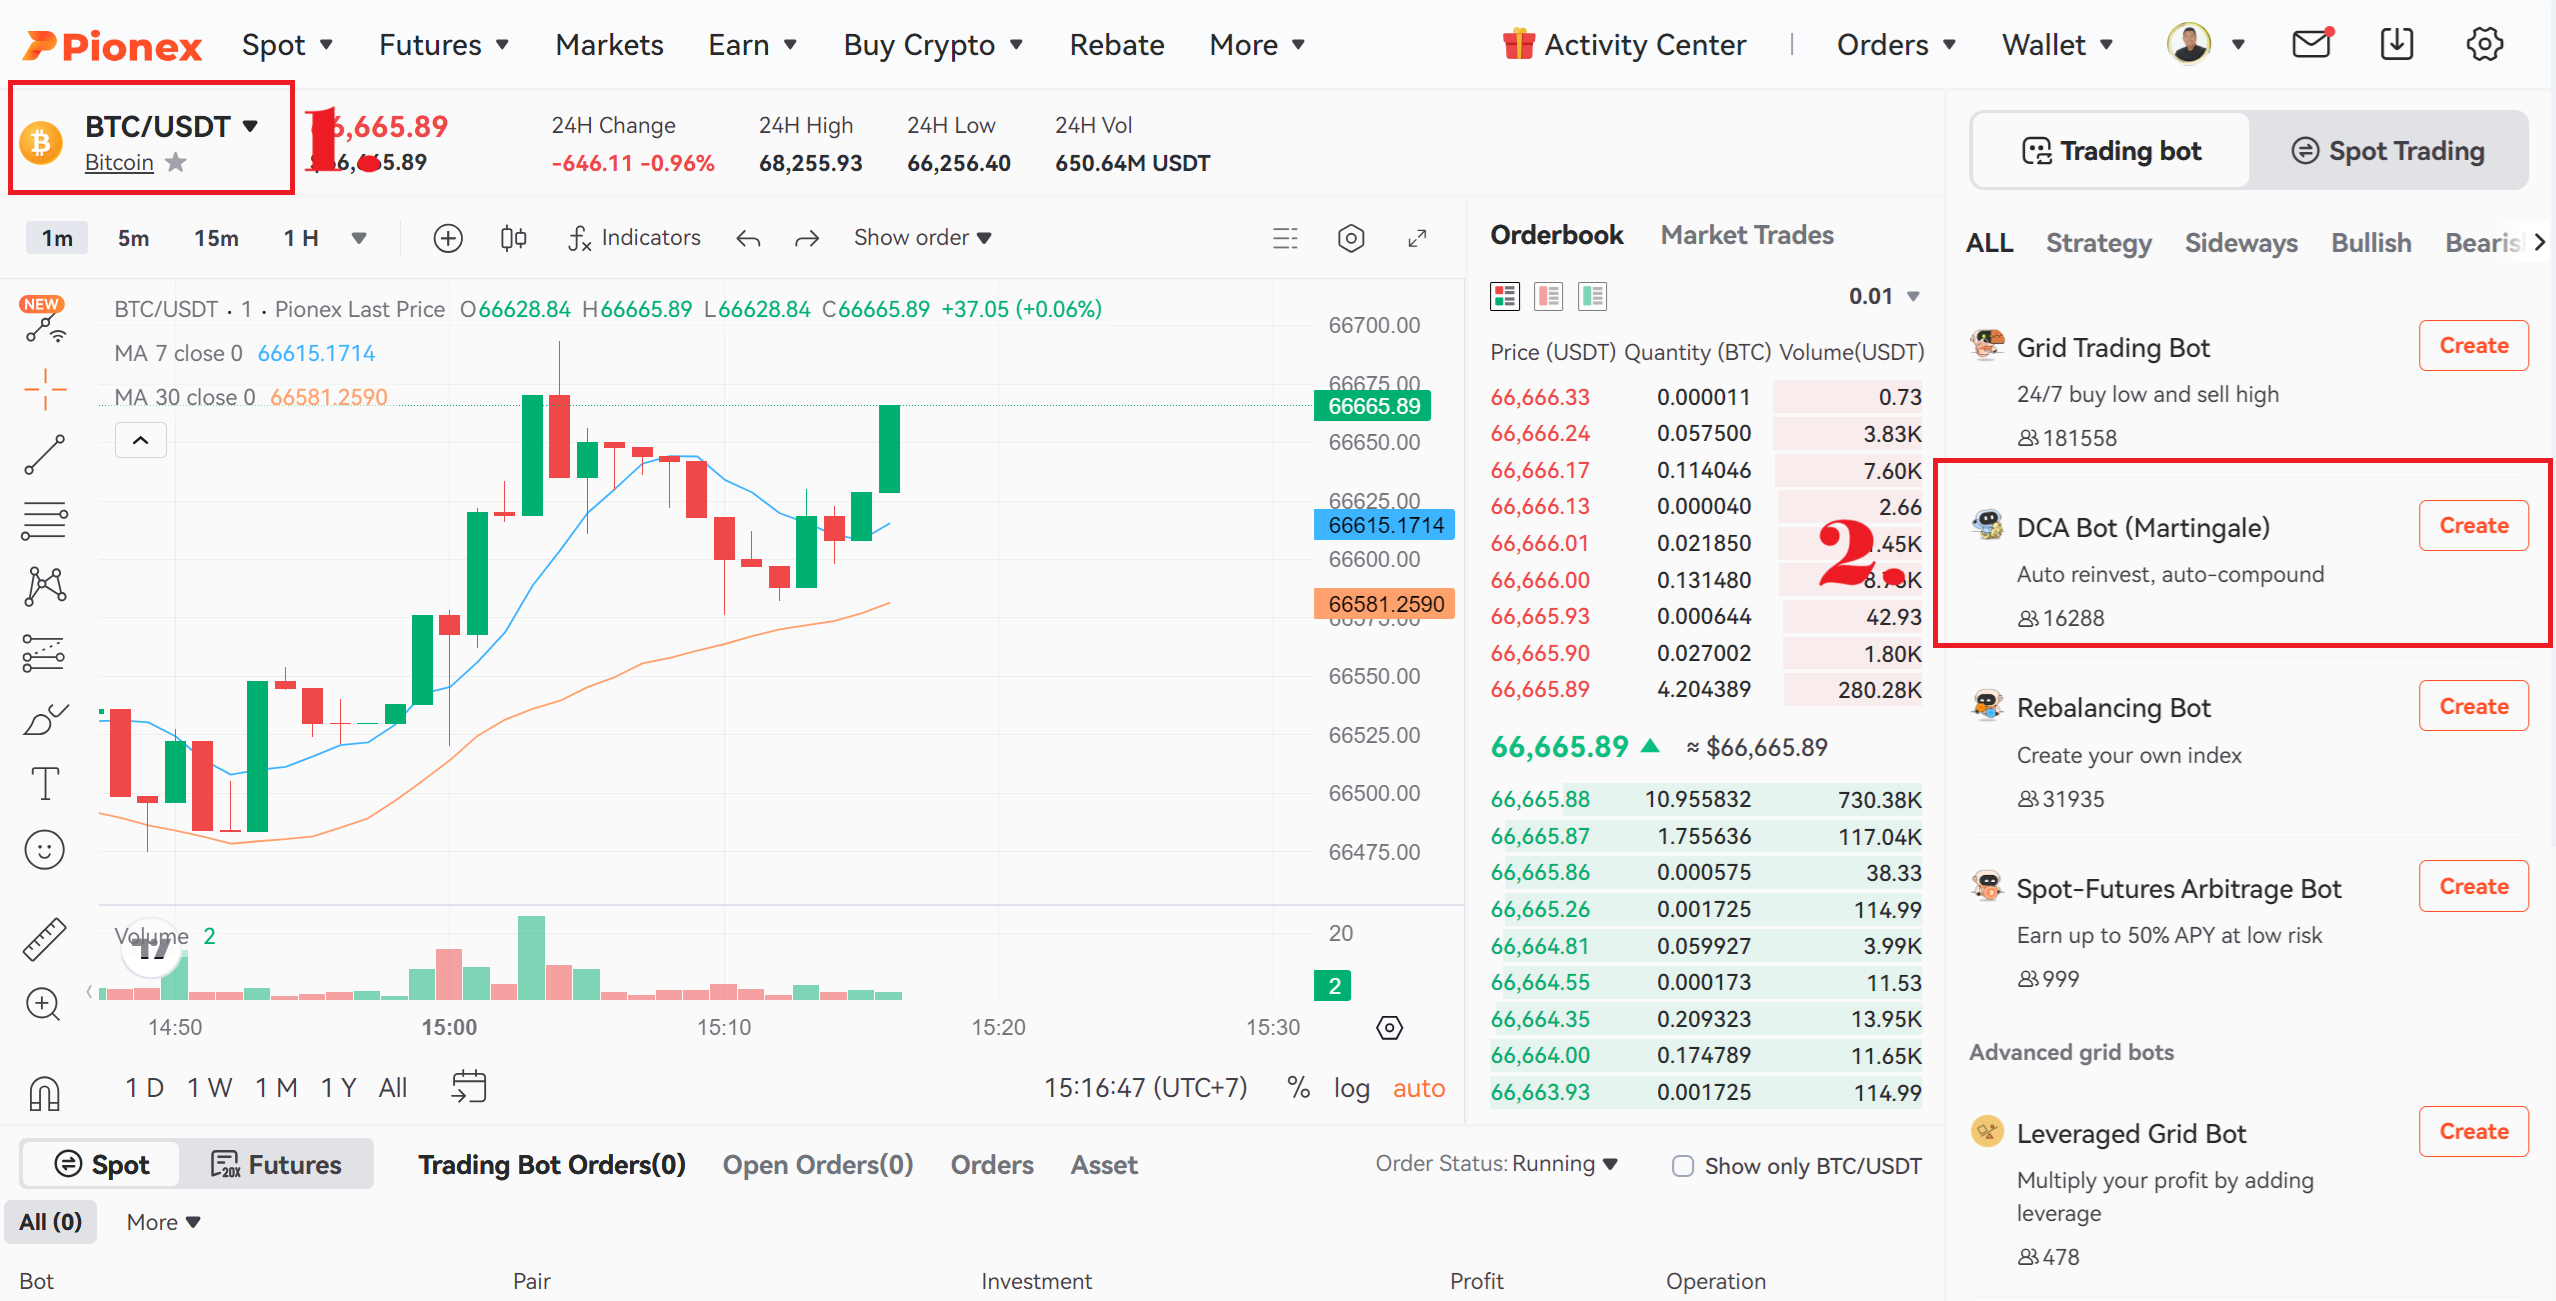Click the user avatar picture
This screenshot has height=1301, width=2556.
[2189, 44]
